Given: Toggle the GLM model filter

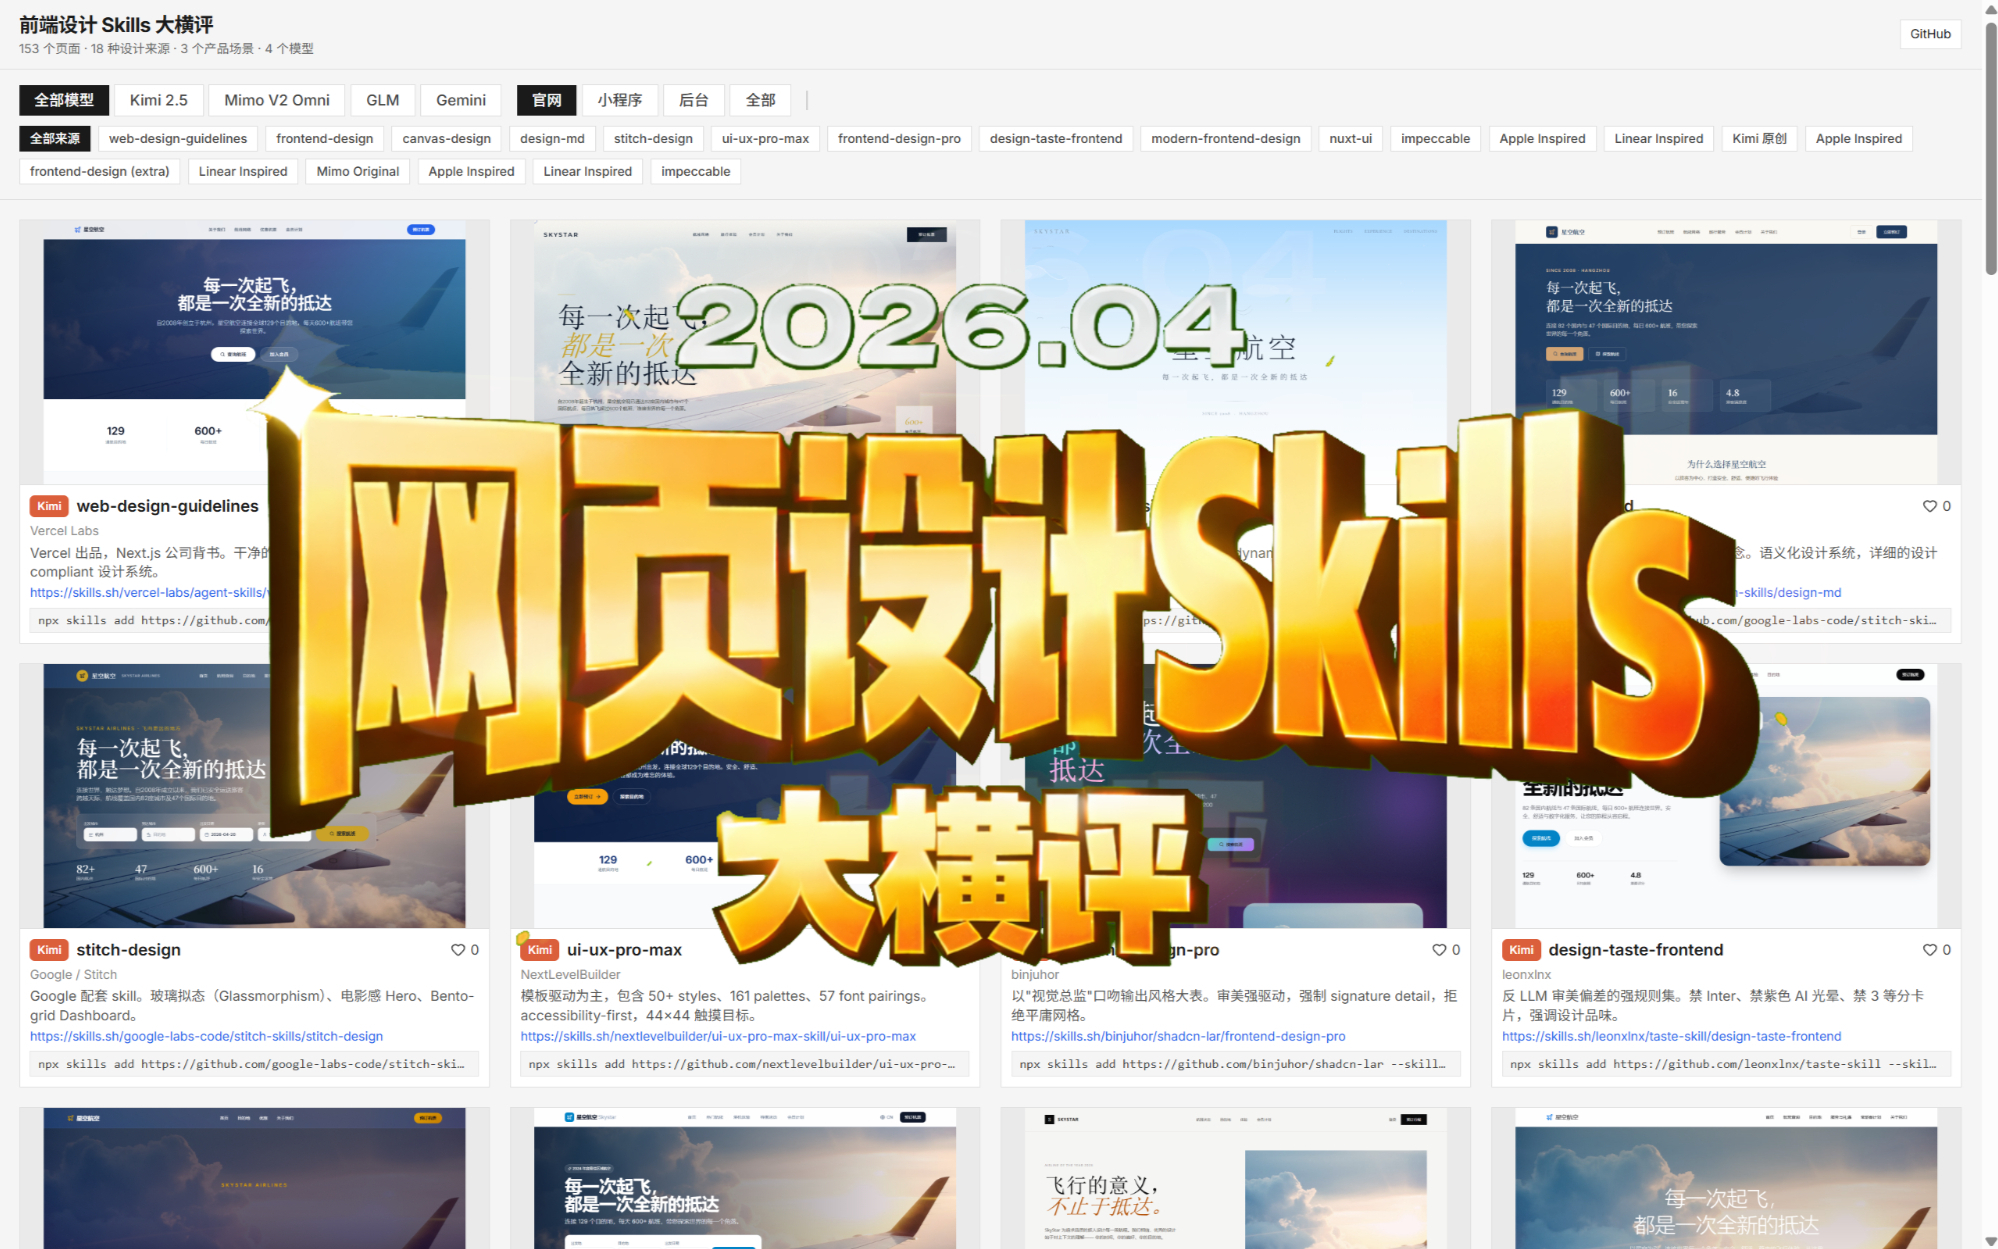Looking at the screenshot, I should pyautogui.click(x=382, y=100).
